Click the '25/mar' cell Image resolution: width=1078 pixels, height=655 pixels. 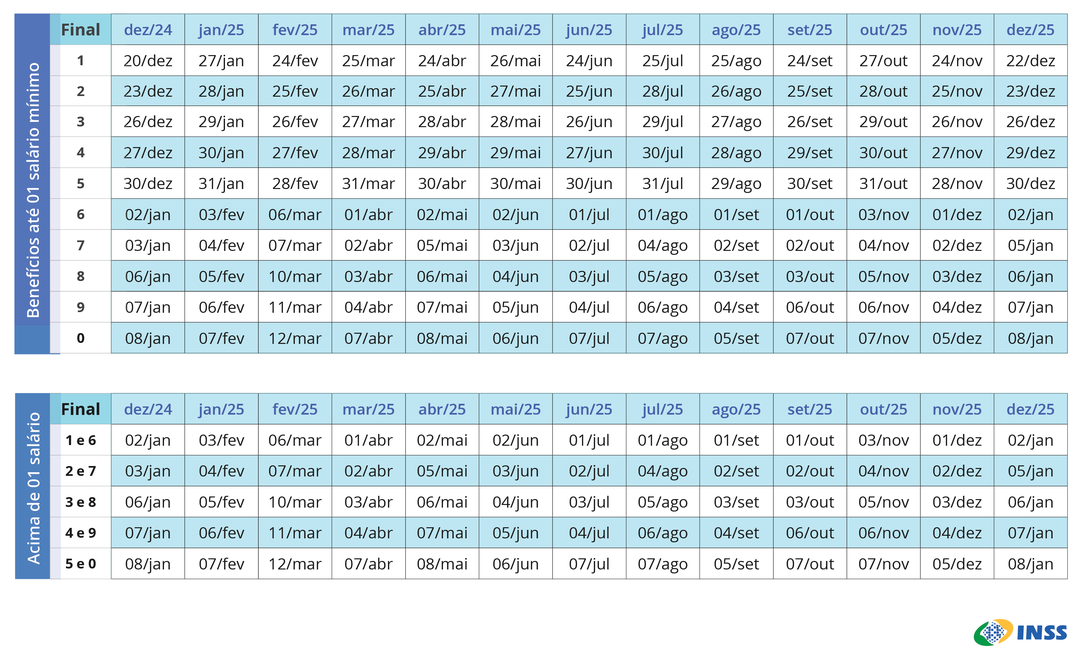368,60
